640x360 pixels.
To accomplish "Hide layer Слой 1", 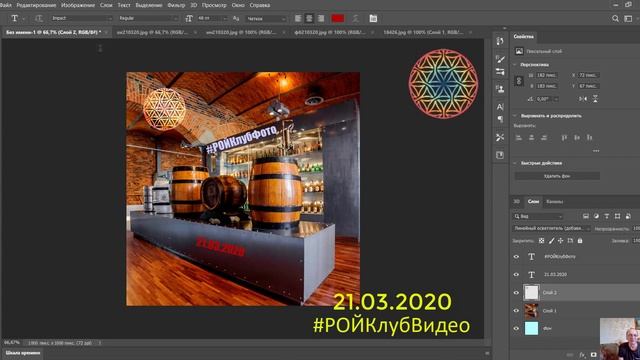I will (x=516, y=311).
